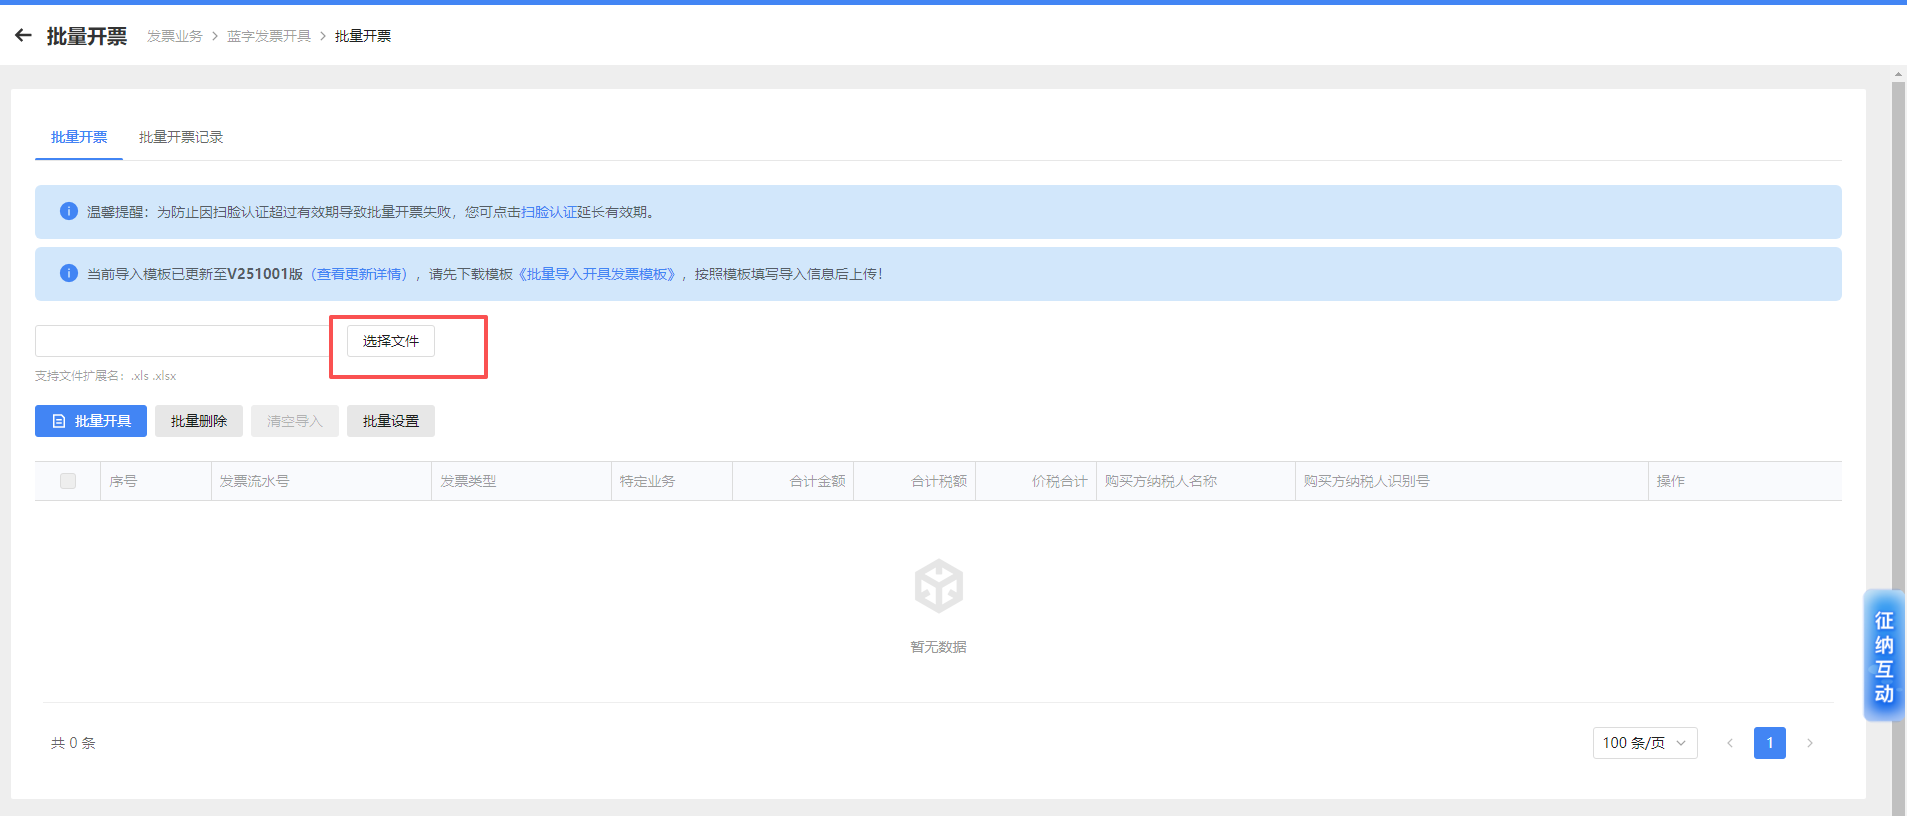Open the 征纳互动 floating widget
Viewport: 1907px width, 816px height.
pos(1883,656)
